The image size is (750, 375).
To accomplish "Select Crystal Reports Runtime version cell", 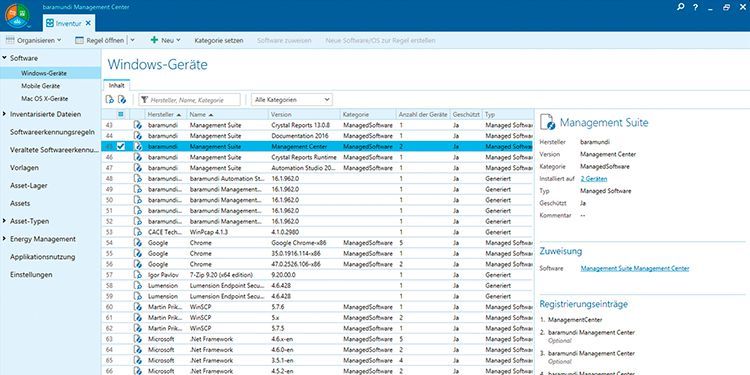I will 304,157.
